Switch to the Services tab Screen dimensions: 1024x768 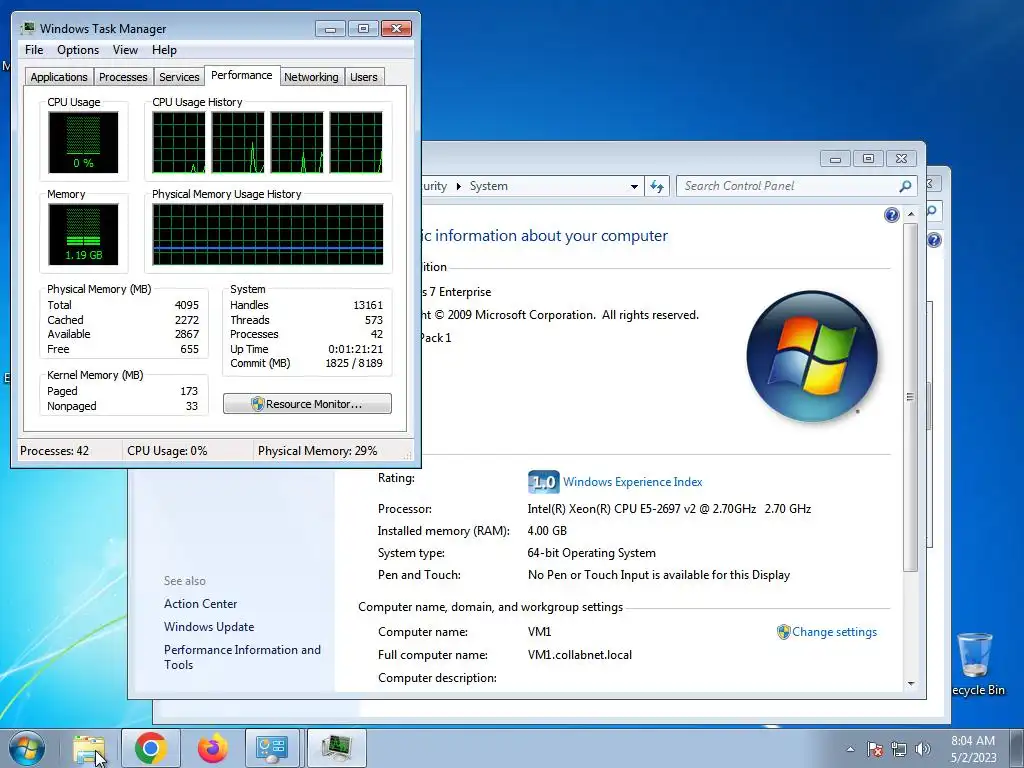[179, 77]
